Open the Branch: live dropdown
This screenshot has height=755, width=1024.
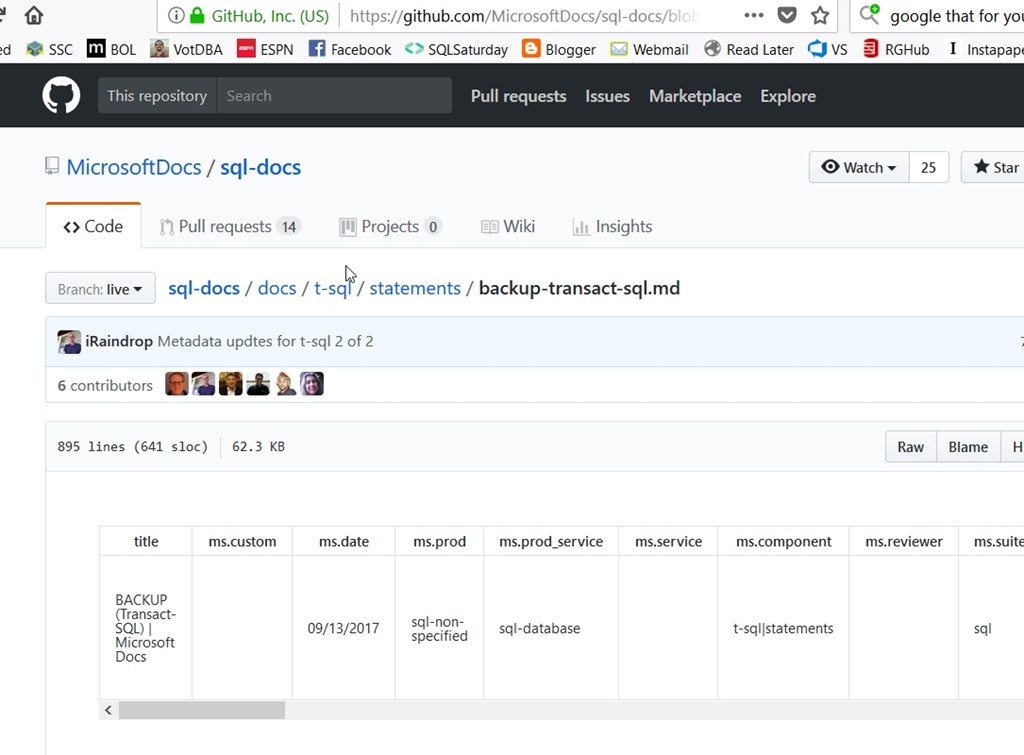point(100,289)
